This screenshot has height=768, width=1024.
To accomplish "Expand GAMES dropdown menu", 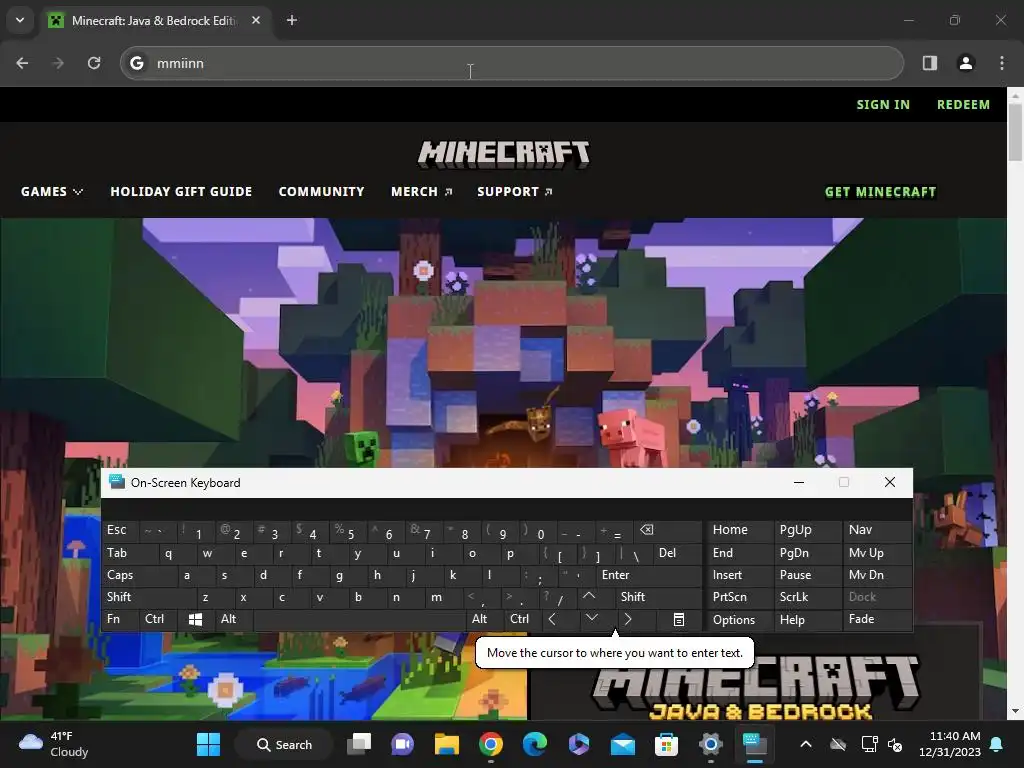I will tap(52, 191).
